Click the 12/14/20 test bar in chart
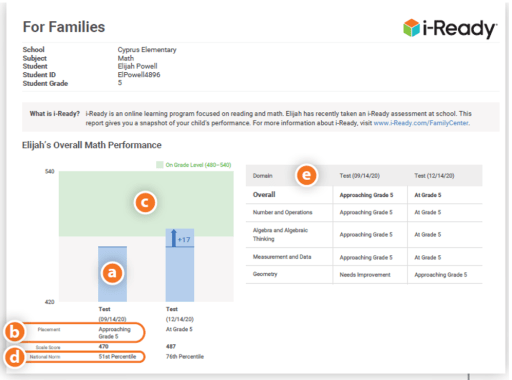Viewport: 512px width, 380px height. pos(180,265)
